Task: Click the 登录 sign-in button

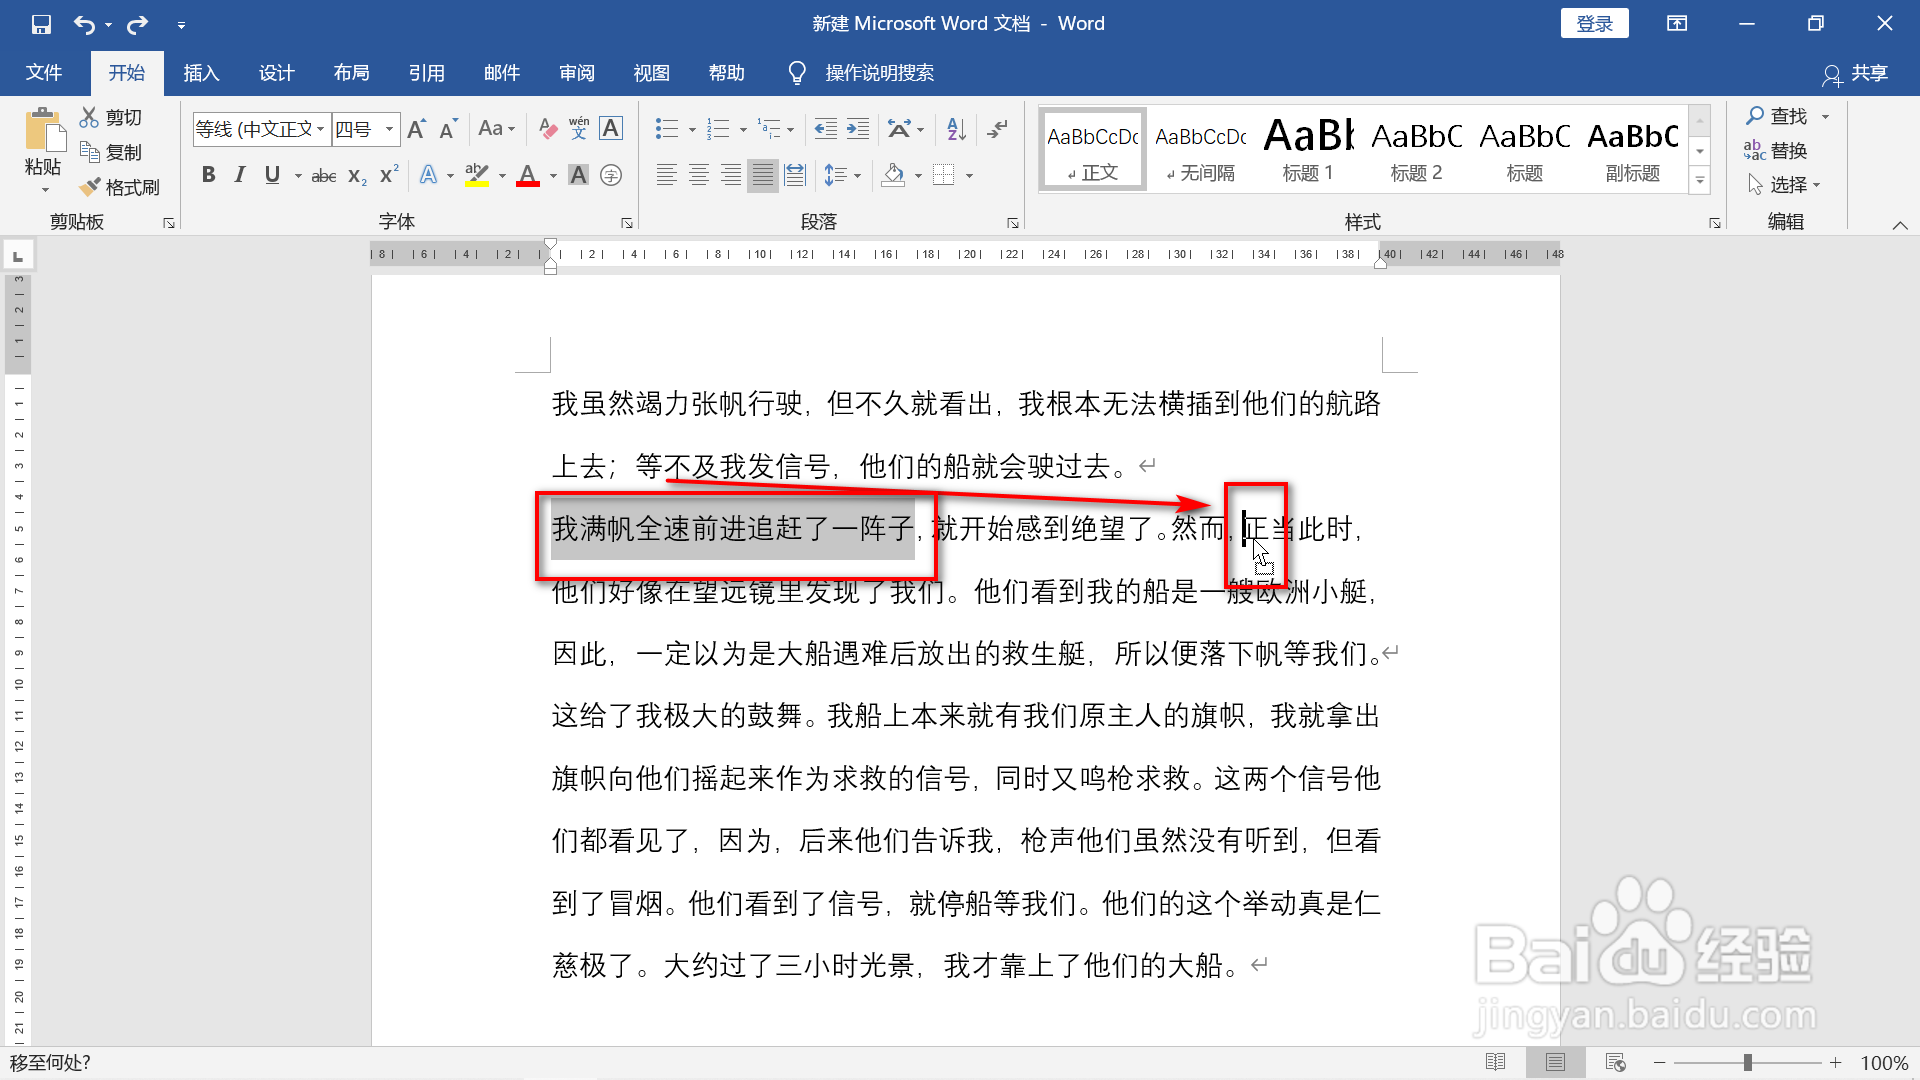Action: (1594, 22)
